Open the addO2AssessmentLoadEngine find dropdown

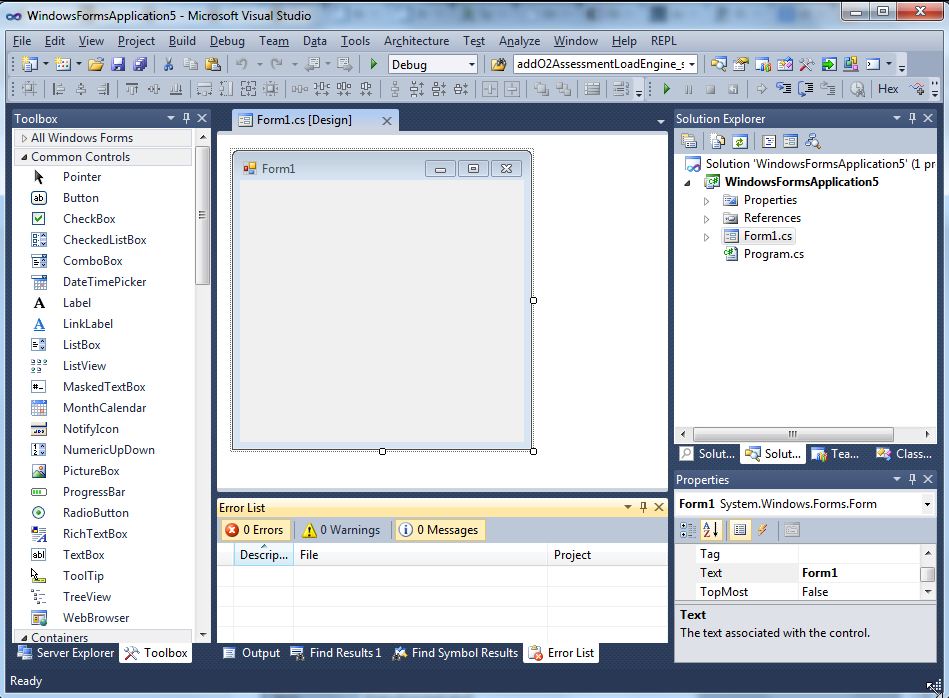click(x=692, y=64)
